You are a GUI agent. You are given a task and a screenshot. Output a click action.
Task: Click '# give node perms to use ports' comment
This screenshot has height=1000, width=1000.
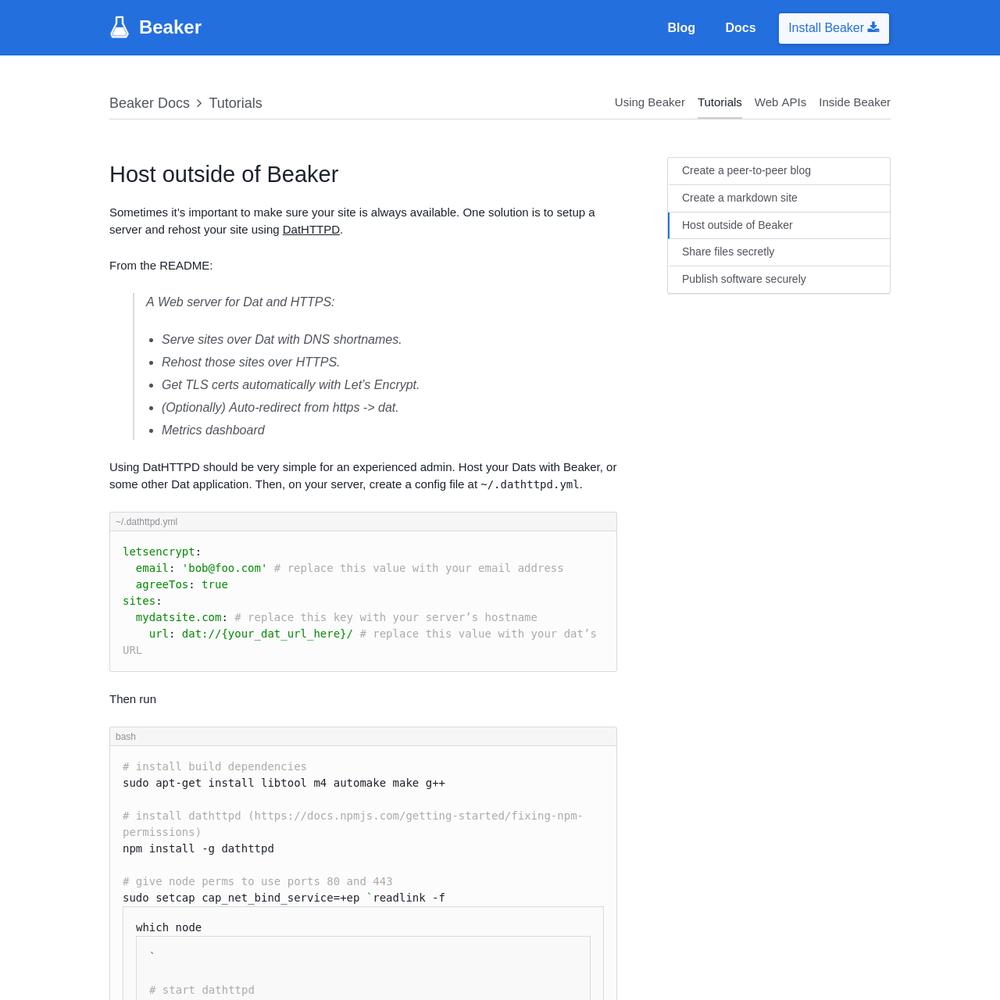coord(257,881)
